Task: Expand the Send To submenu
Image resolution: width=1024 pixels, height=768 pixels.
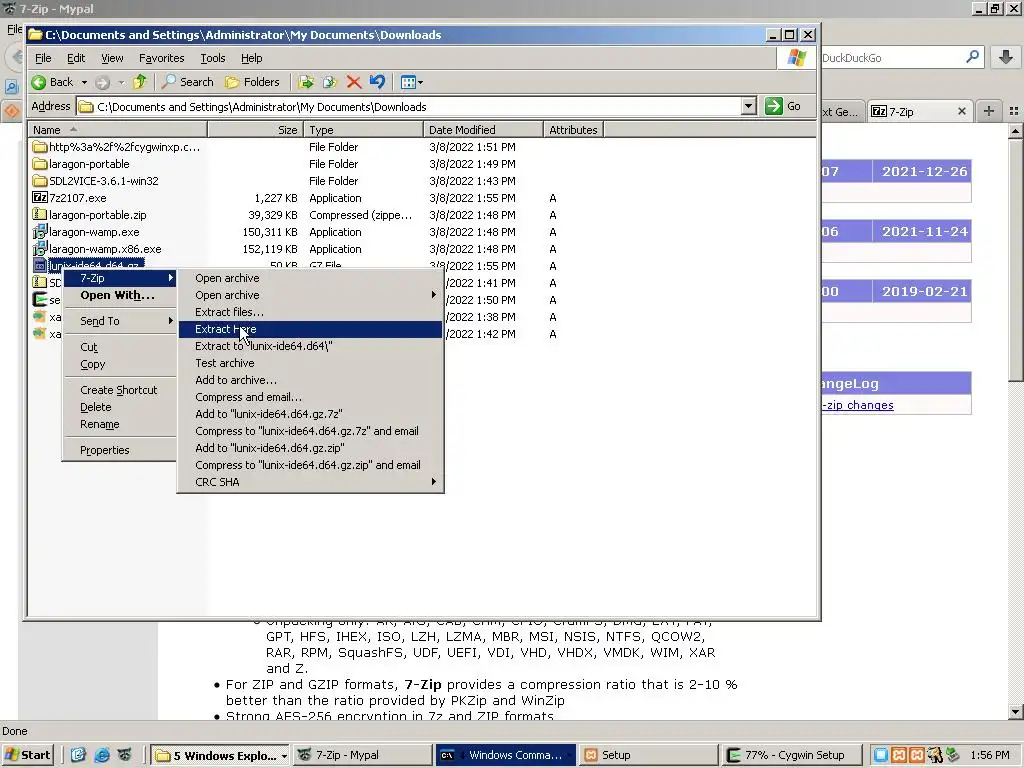Action: [120, 321]
